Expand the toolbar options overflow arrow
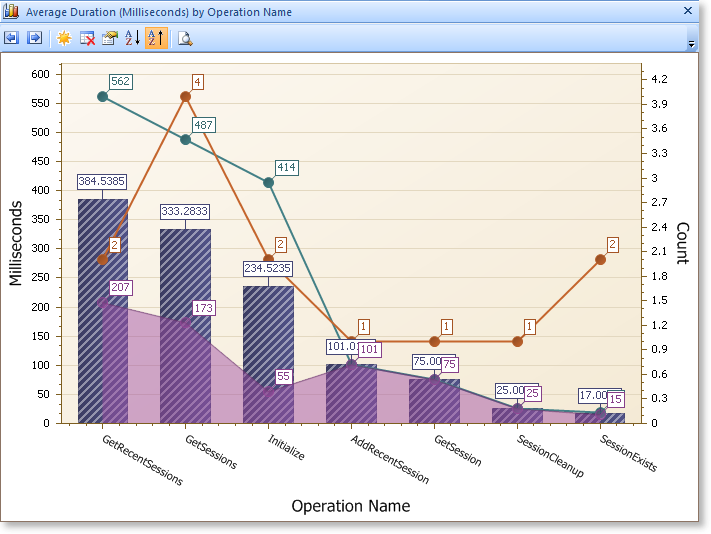 click(691, 44)
